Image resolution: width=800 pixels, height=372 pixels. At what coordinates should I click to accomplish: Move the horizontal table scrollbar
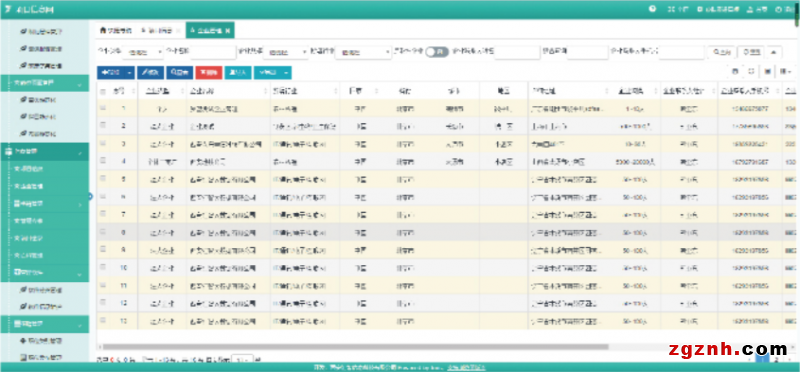[356, 346]
